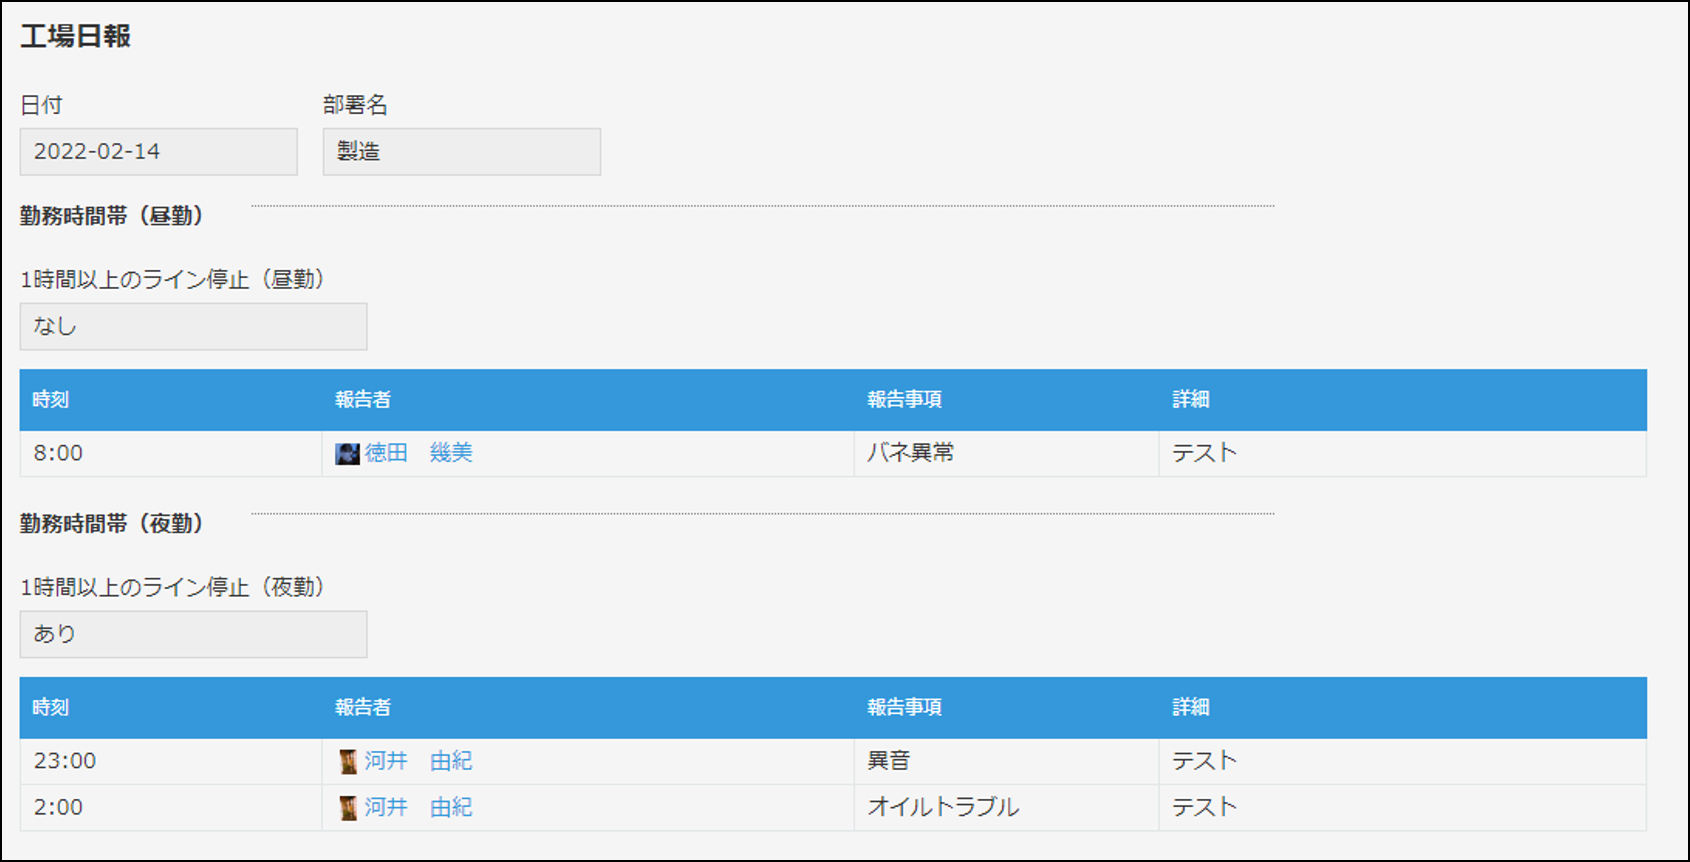Select the 昼勤 line stop field なし

[x=194, y=327]
